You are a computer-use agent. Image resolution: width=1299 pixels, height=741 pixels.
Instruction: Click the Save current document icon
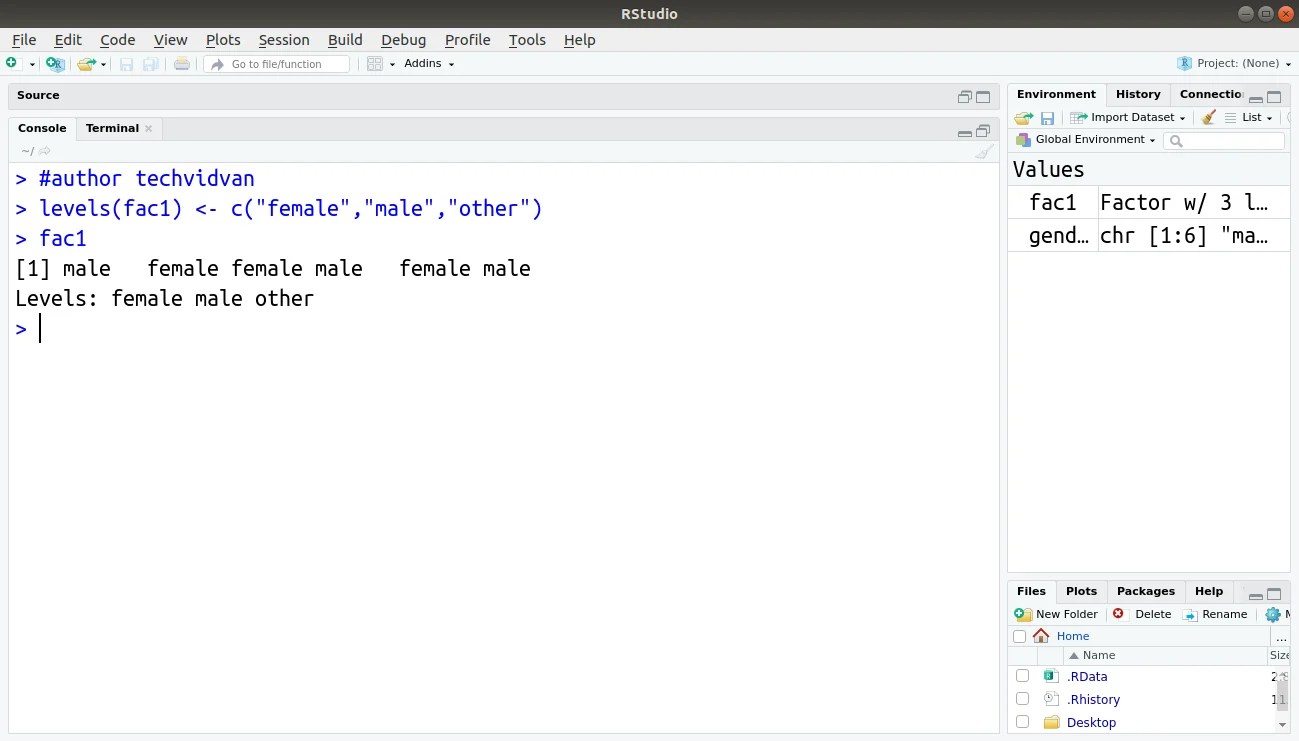(127, 64)
